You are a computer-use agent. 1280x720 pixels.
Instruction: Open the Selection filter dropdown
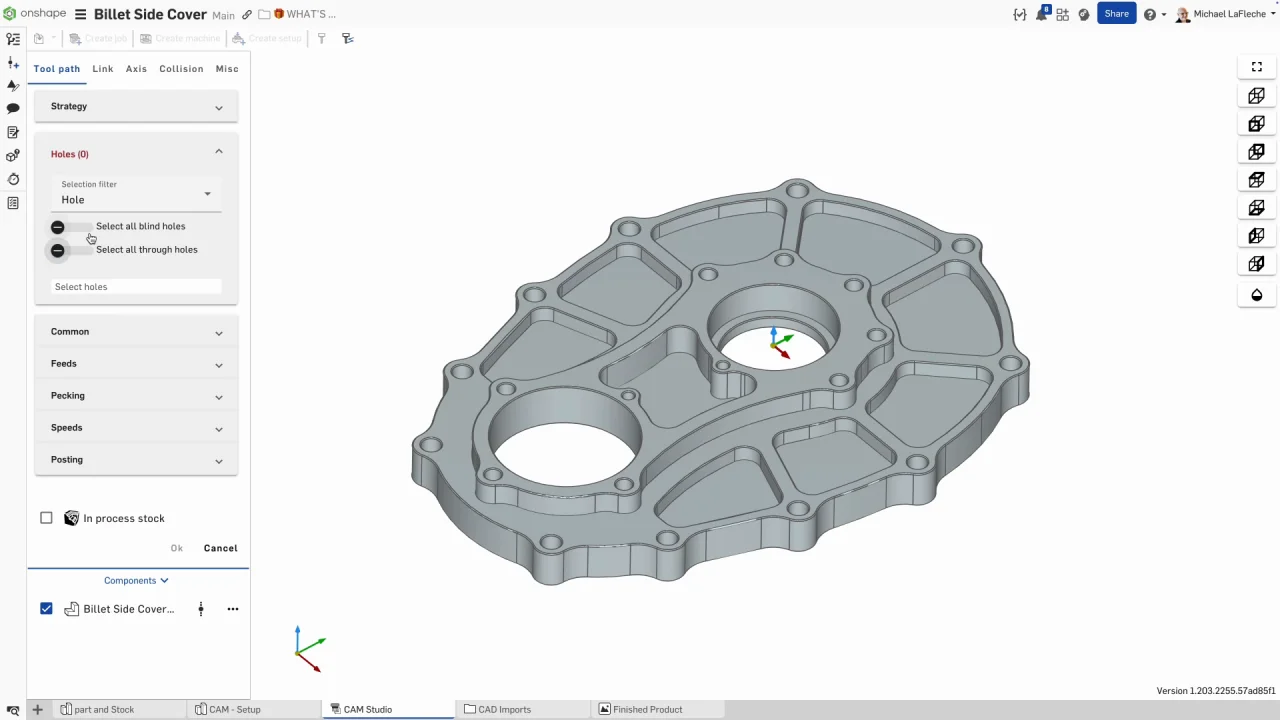pyautogui.click(x=136, y=194)
